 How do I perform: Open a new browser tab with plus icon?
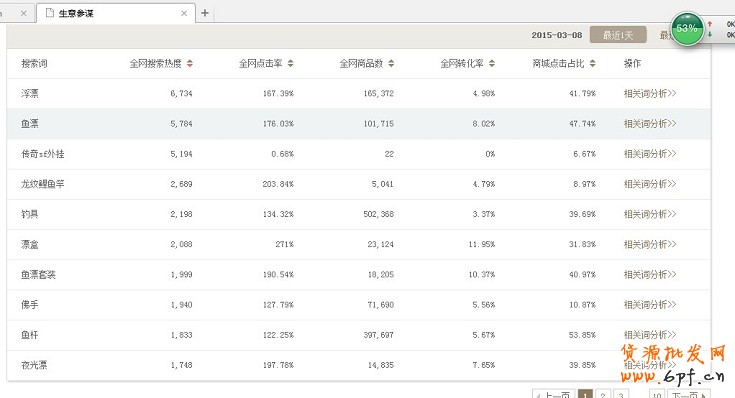click(205, 13)
